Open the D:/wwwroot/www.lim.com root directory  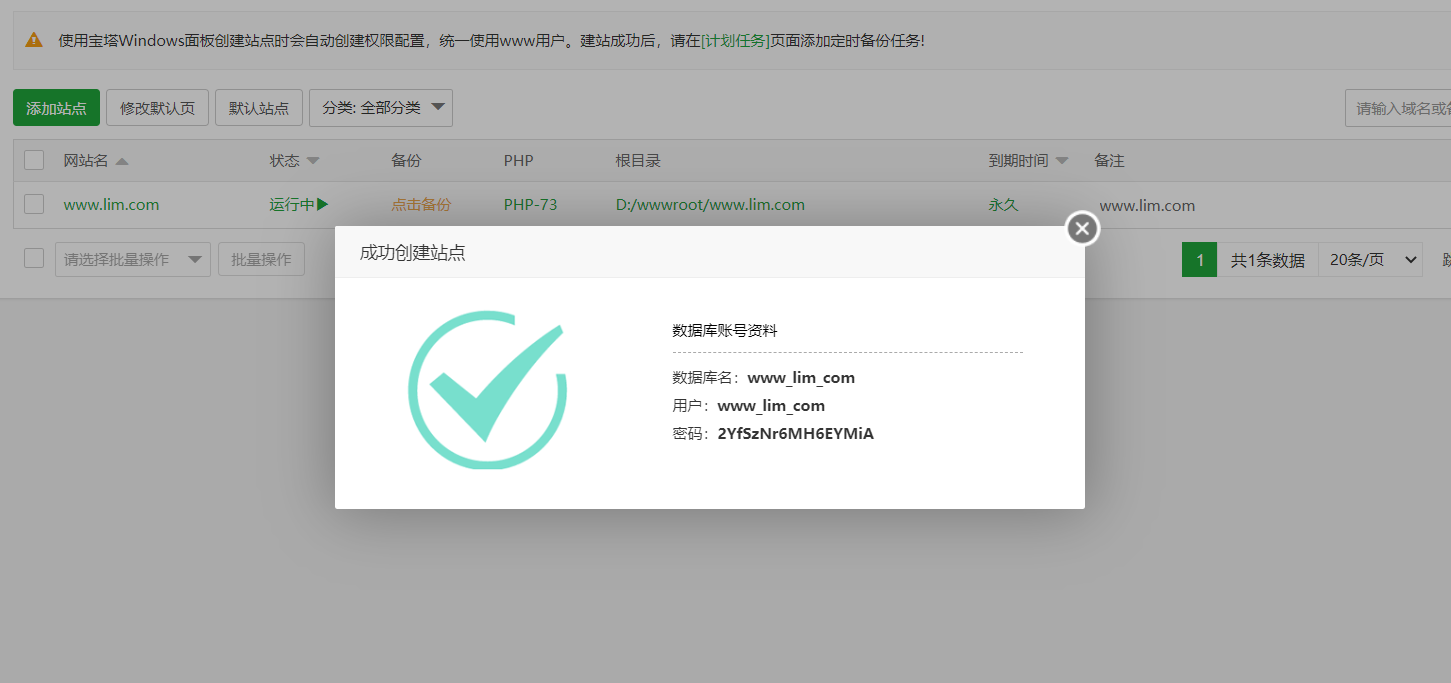coord(710,205)
